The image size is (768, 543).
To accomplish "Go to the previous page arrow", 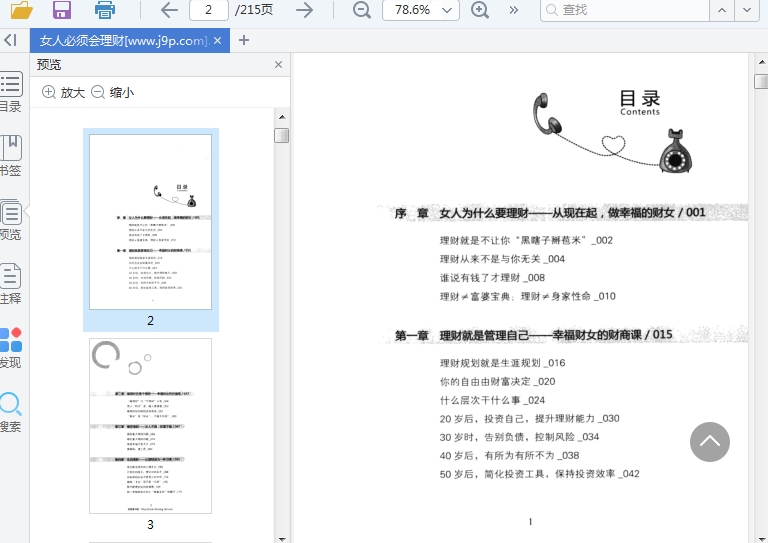I will (x=169, y=10).
